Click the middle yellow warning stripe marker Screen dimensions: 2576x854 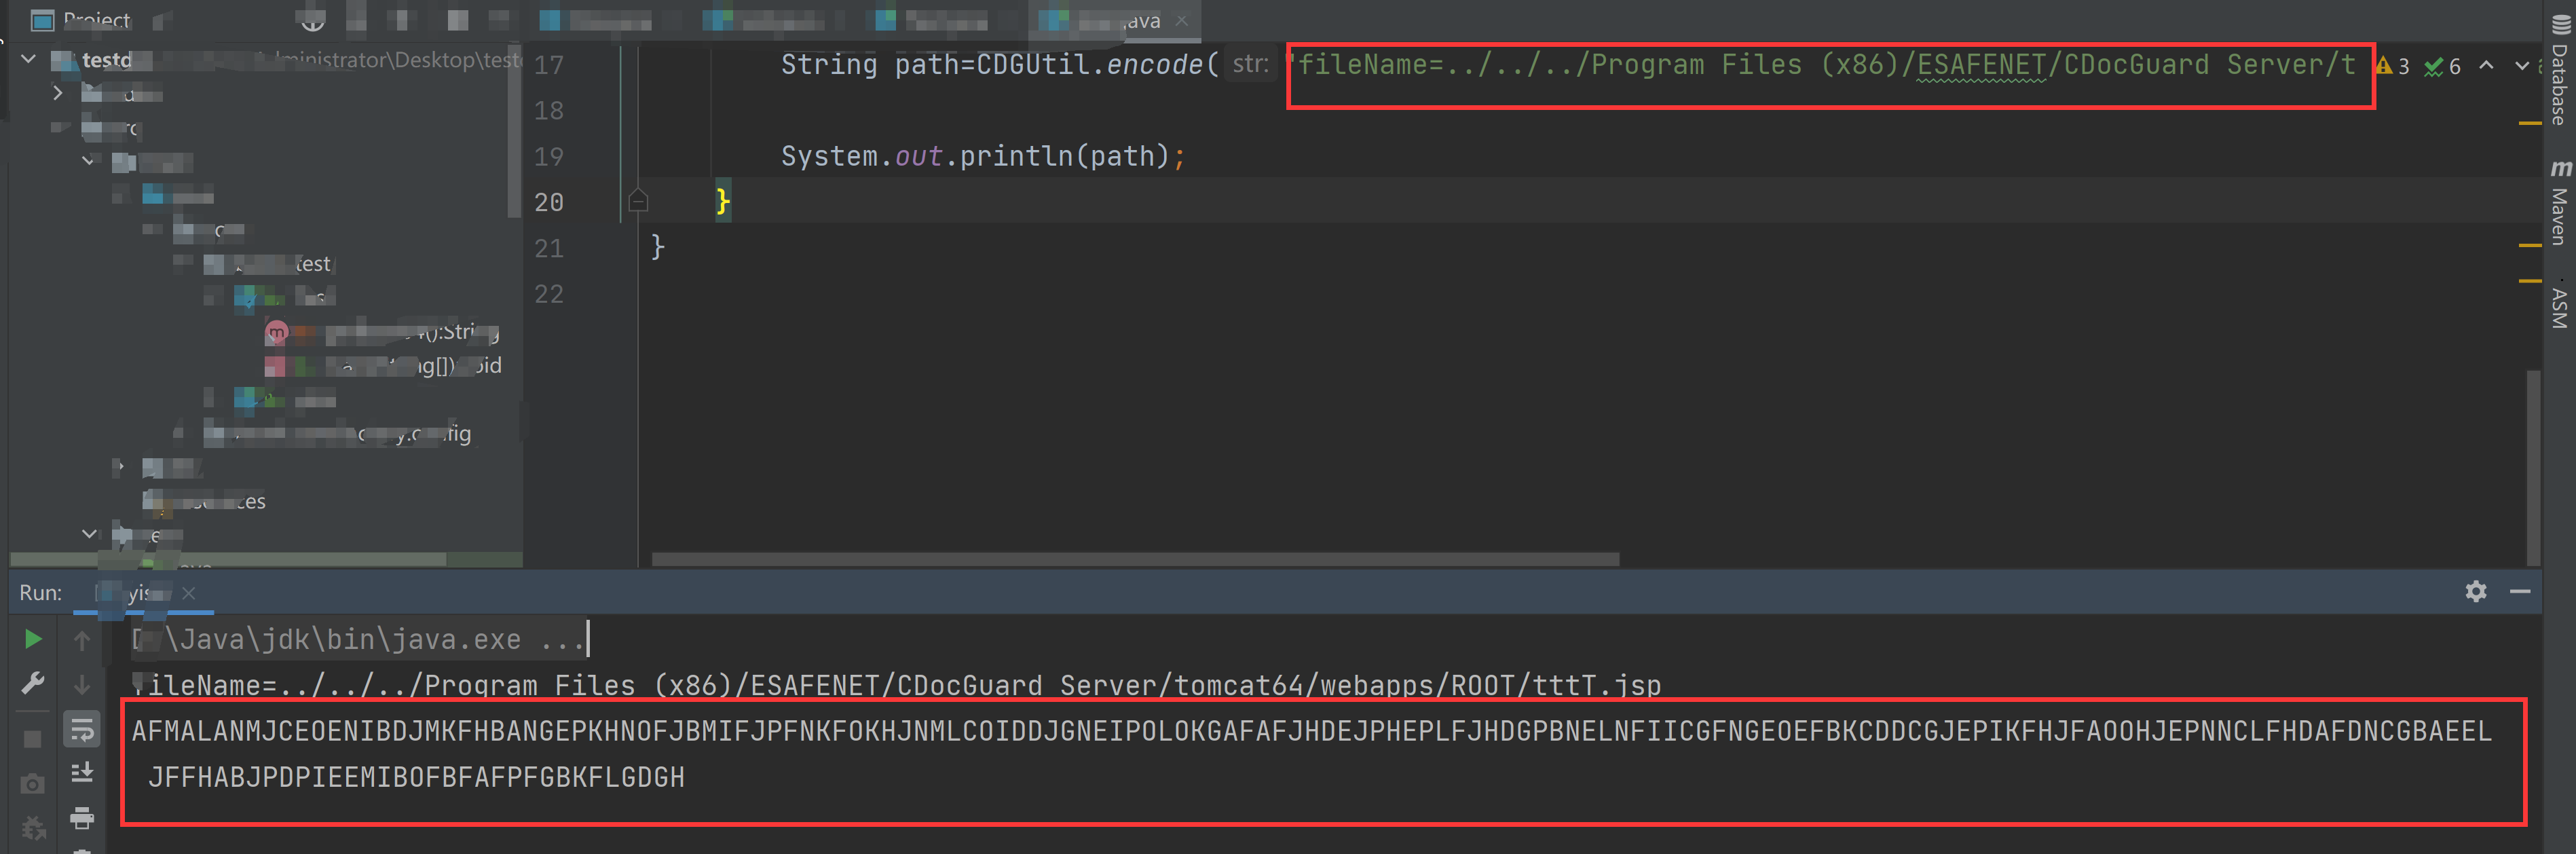pos(2530,245)
